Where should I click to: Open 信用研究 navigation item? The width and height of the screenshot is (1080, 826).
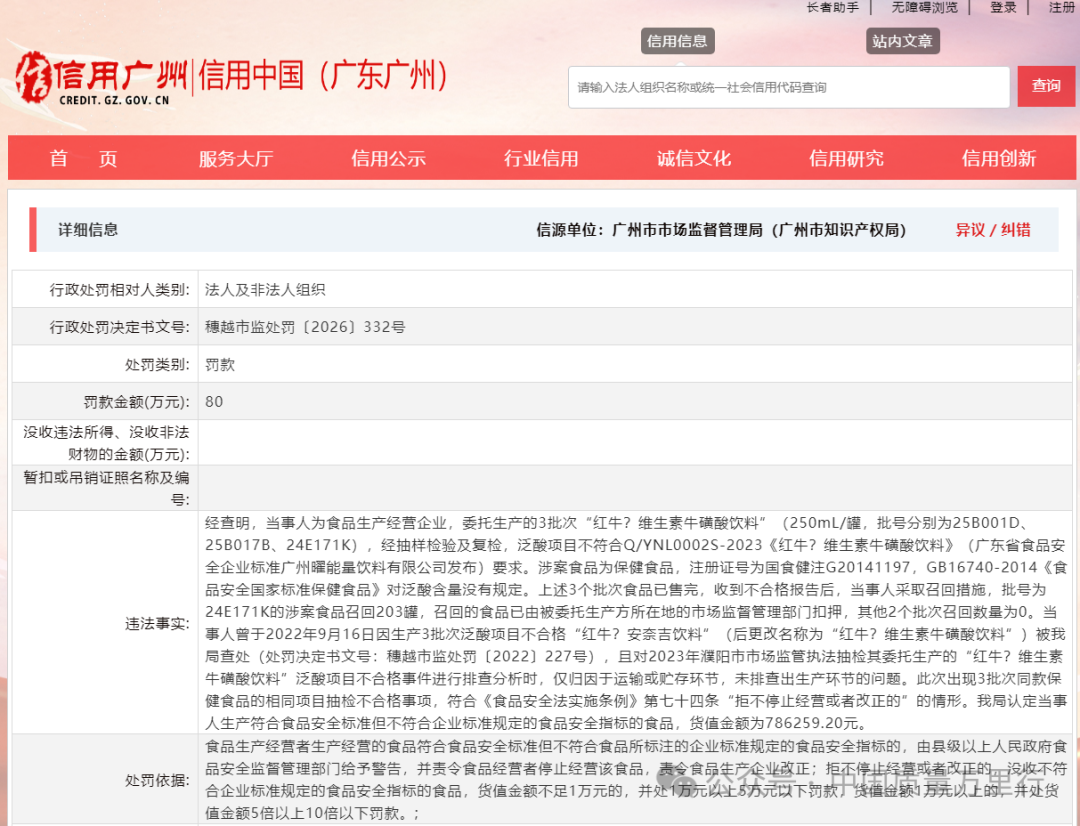[x=847, y=158]
